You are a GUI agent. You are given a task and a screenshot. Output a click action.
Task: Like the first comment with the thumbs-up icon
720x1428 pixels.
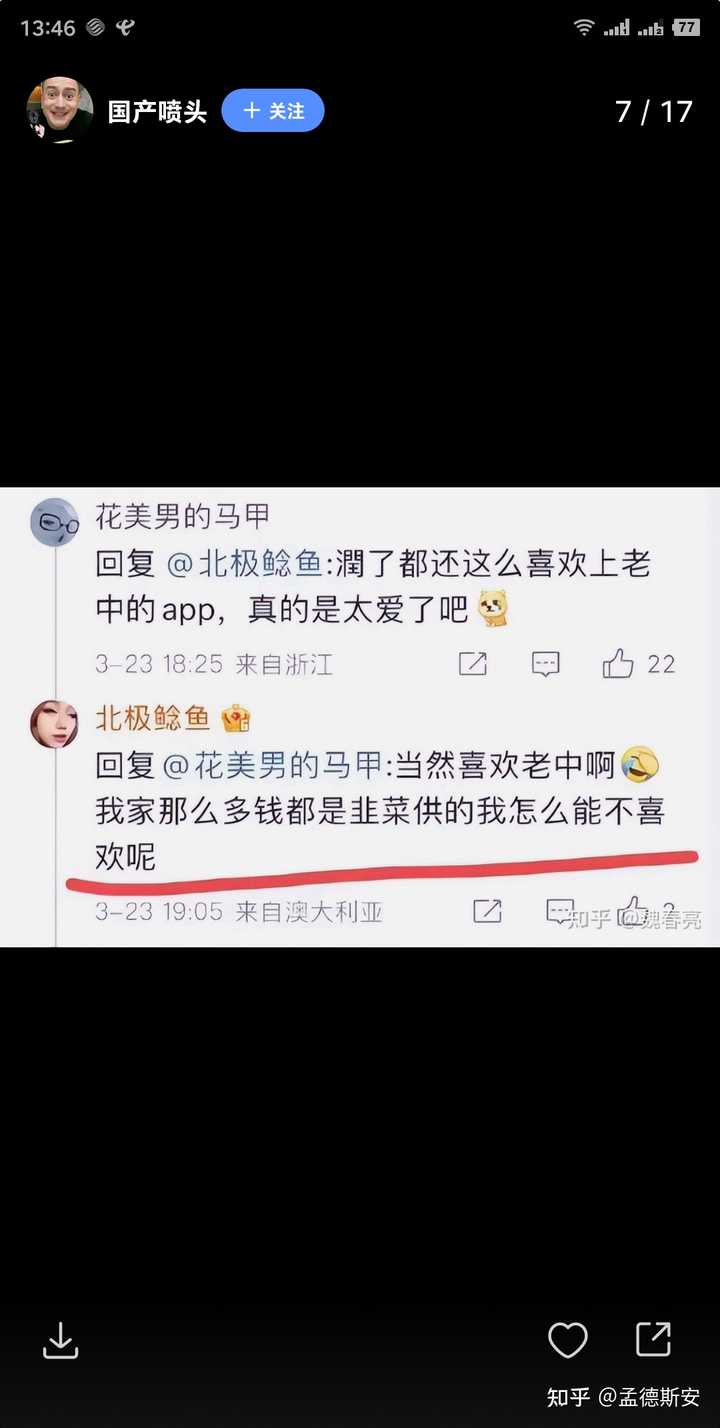tap(618, 662)
